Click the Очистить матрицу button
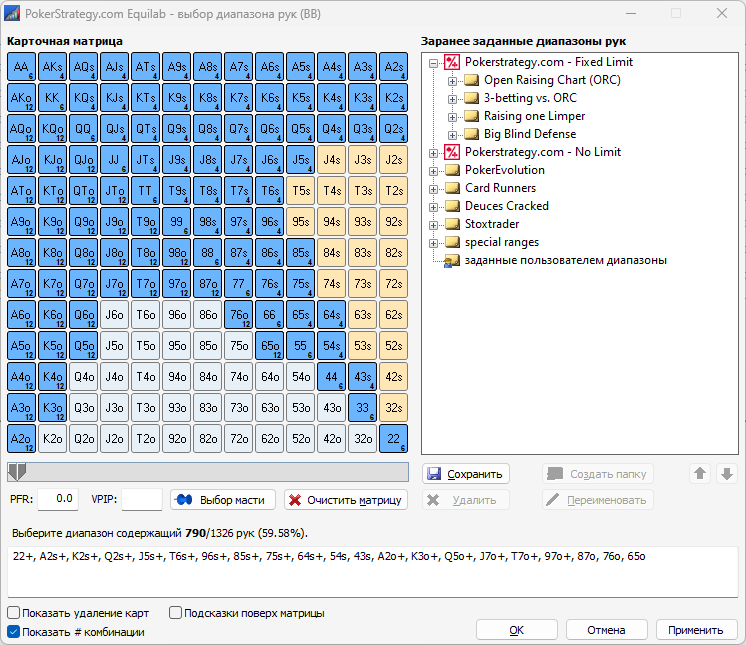This screenshot has width=746, height=645. [x=346, y=500]
